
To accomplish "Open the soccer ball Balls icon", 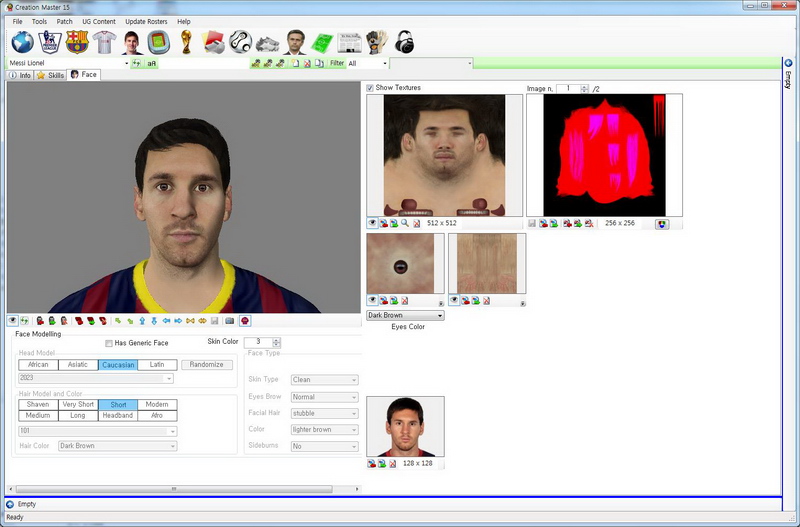I will point(240,42).
